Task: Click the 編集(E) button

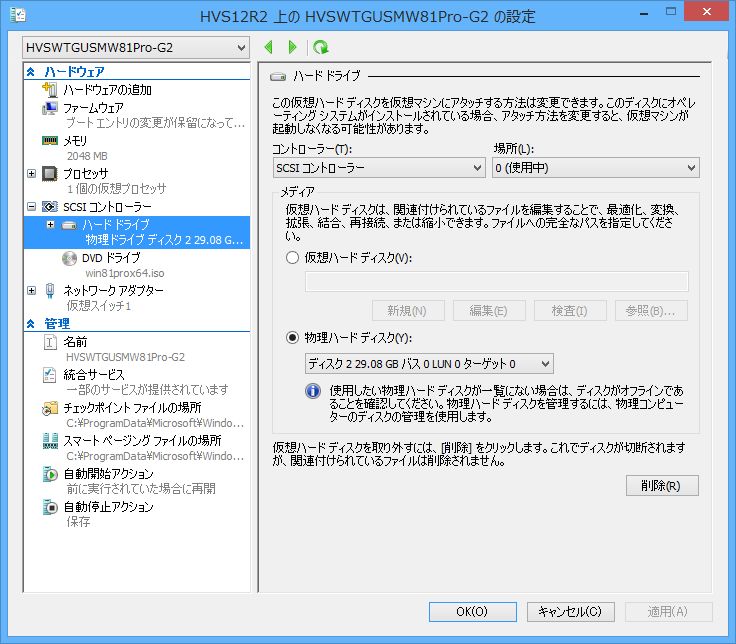Action: click(x=489, y=311)
